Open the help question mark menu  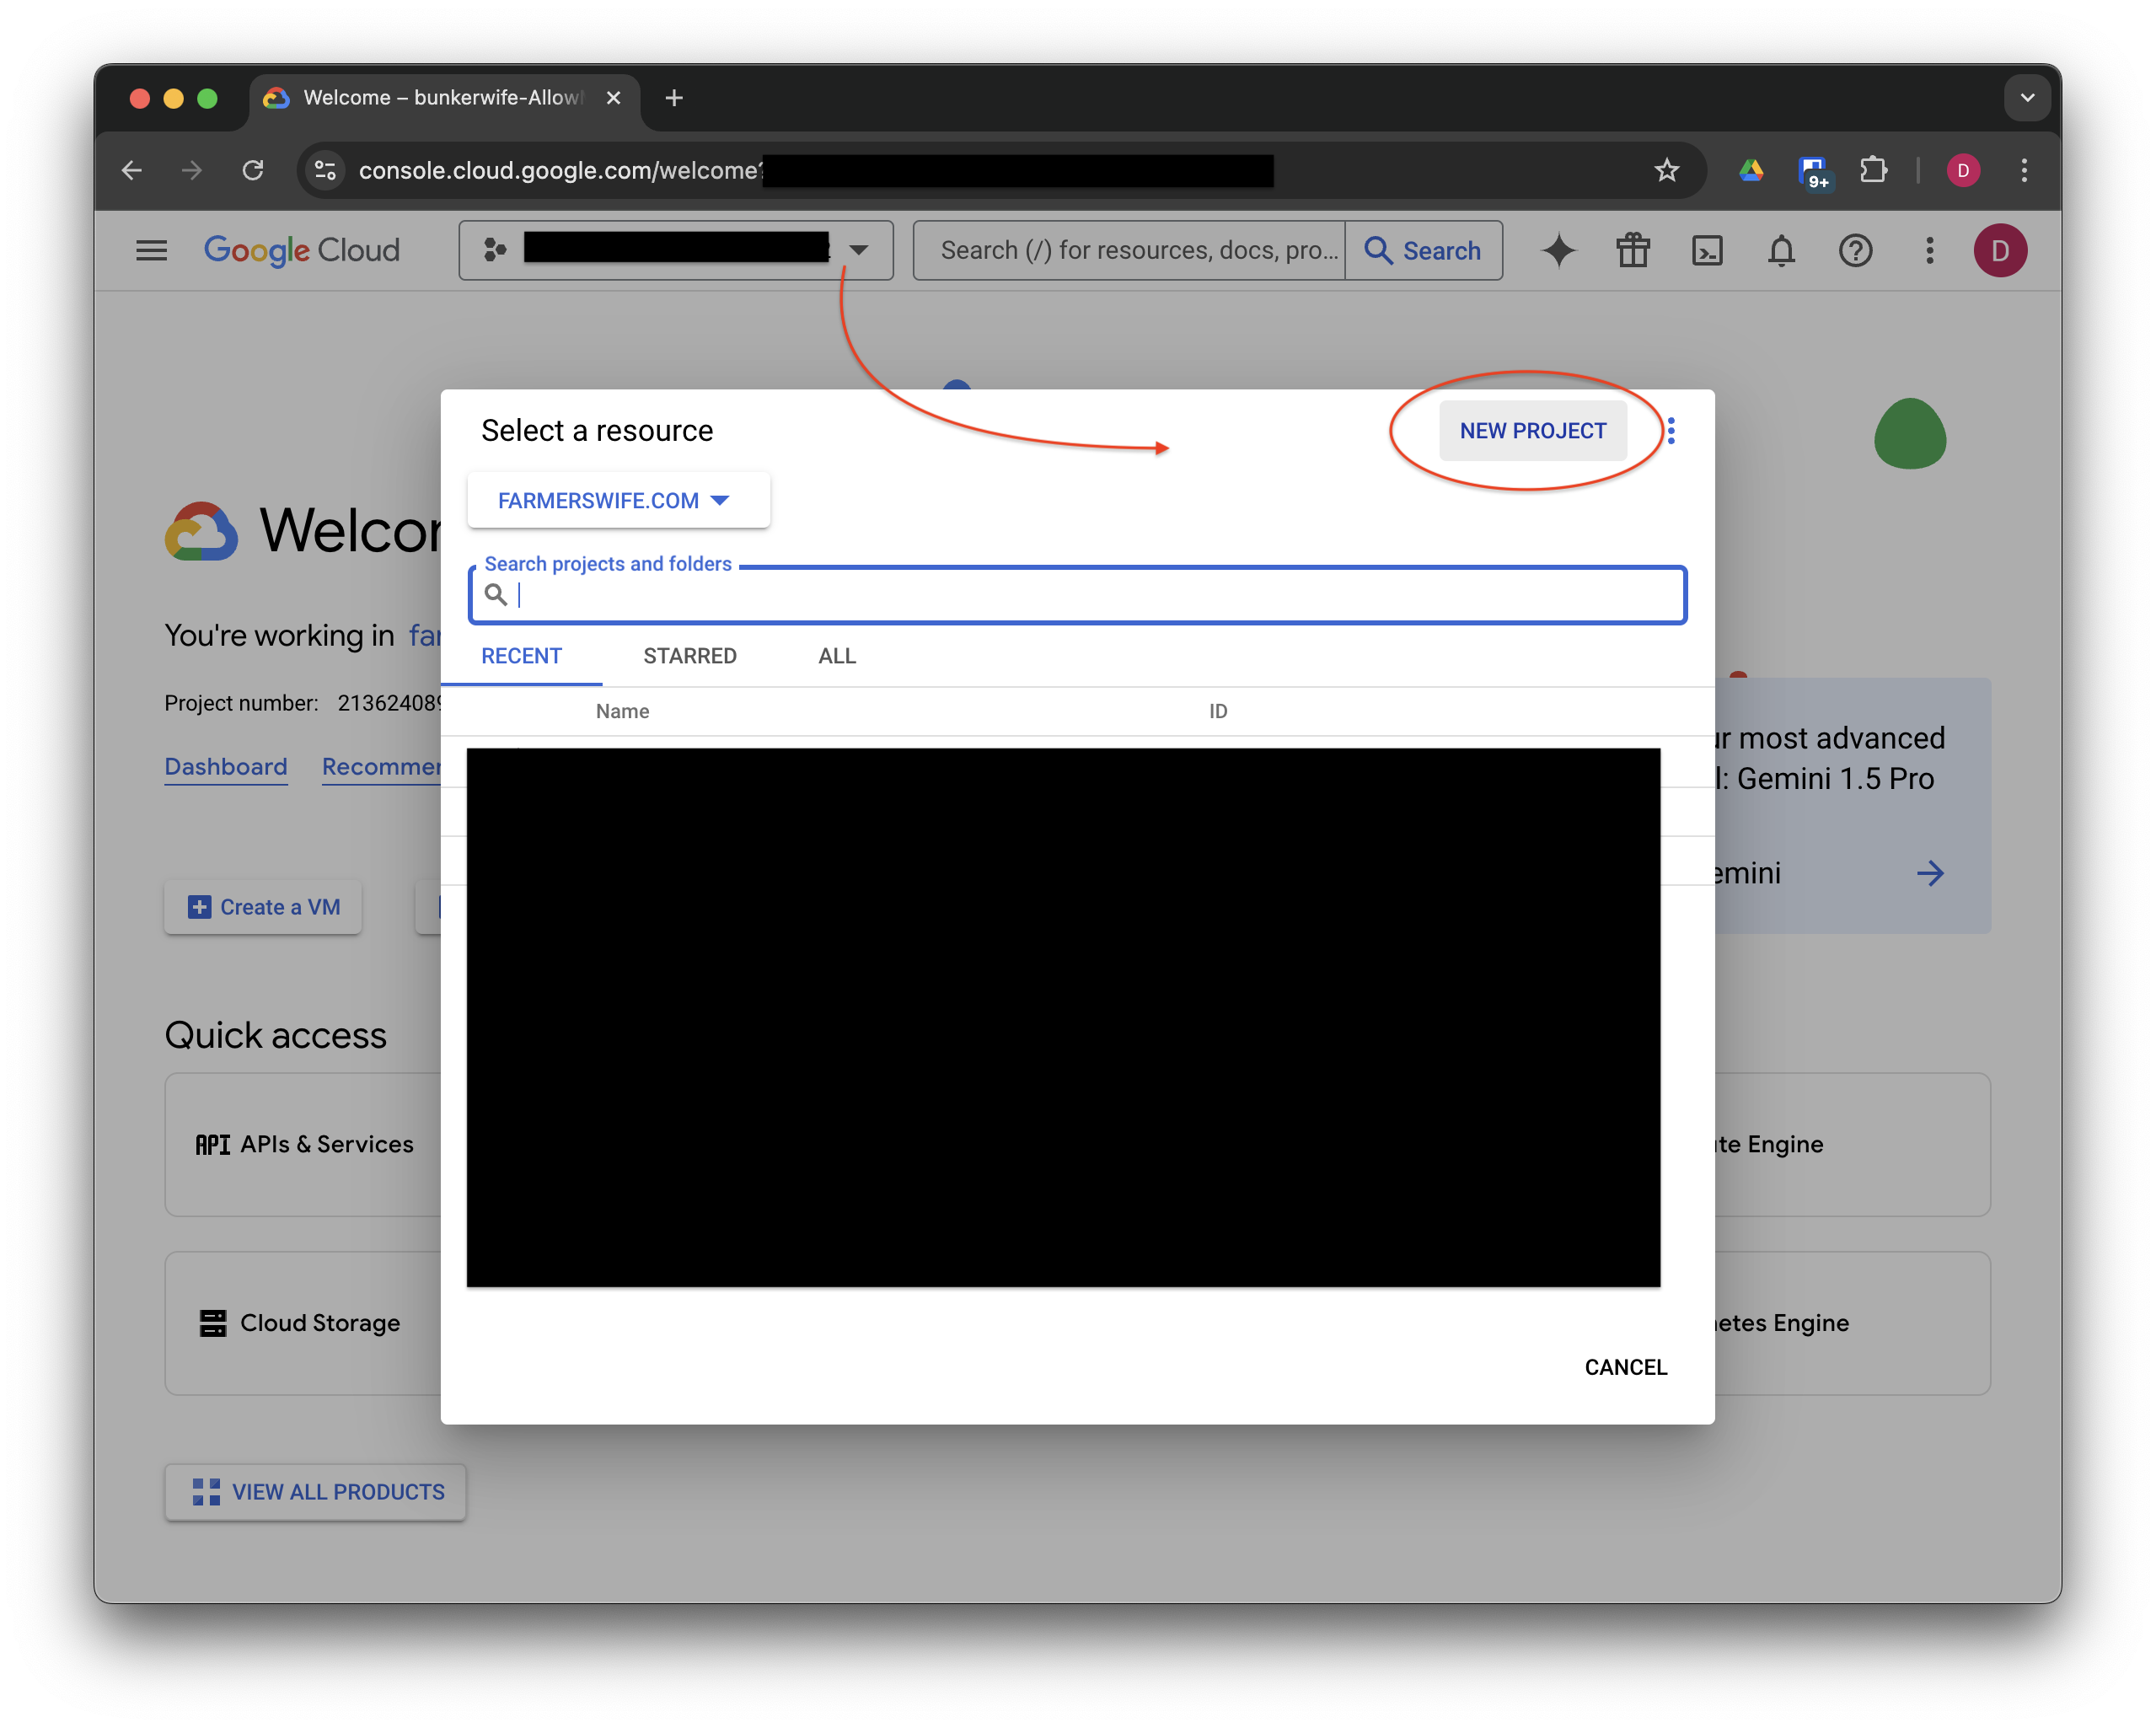[x=1855, y=250]
